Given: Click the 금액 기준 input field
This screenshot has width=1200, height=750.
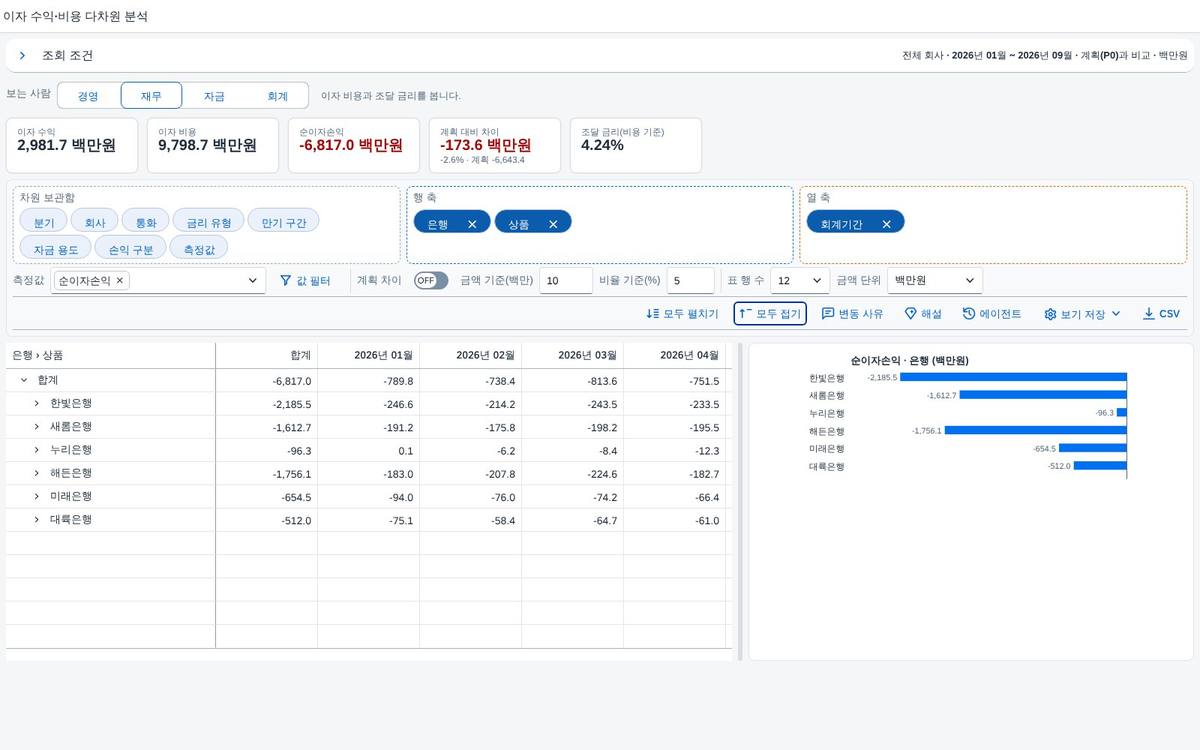Looking at the screenshot, I should click(x=566, y=281).
